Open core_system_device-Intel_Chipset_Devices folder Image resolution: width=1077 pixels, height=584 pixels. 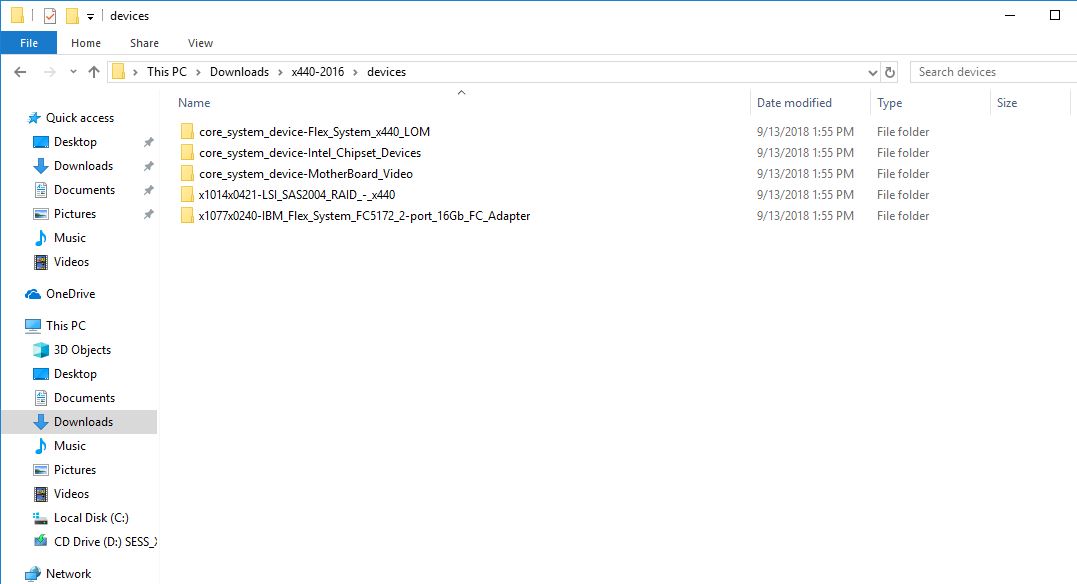coord(309,153)
